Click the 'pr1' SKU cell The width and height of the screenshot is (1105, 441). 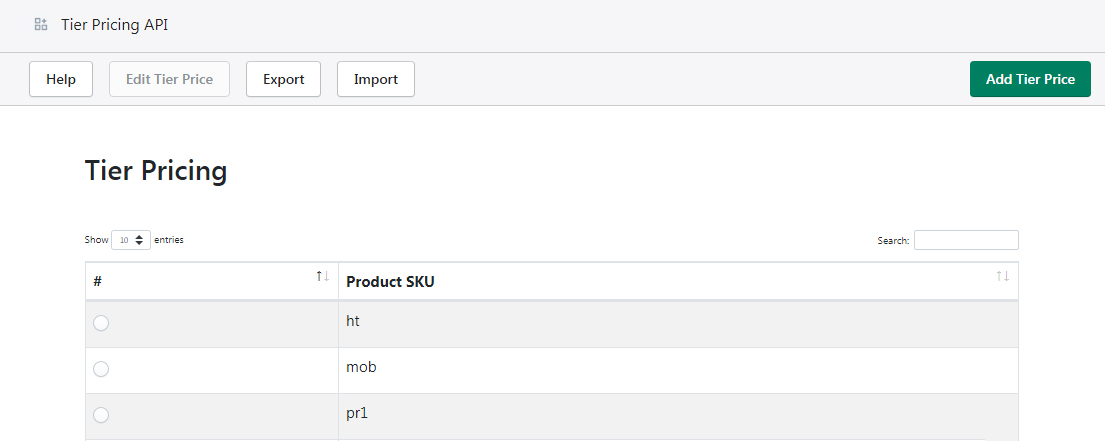pyautogui.click(x=358, y=413)
